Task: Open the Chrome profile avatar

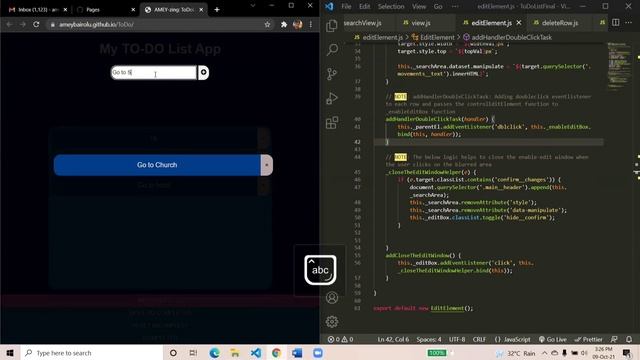Action: tap(298, 24)
